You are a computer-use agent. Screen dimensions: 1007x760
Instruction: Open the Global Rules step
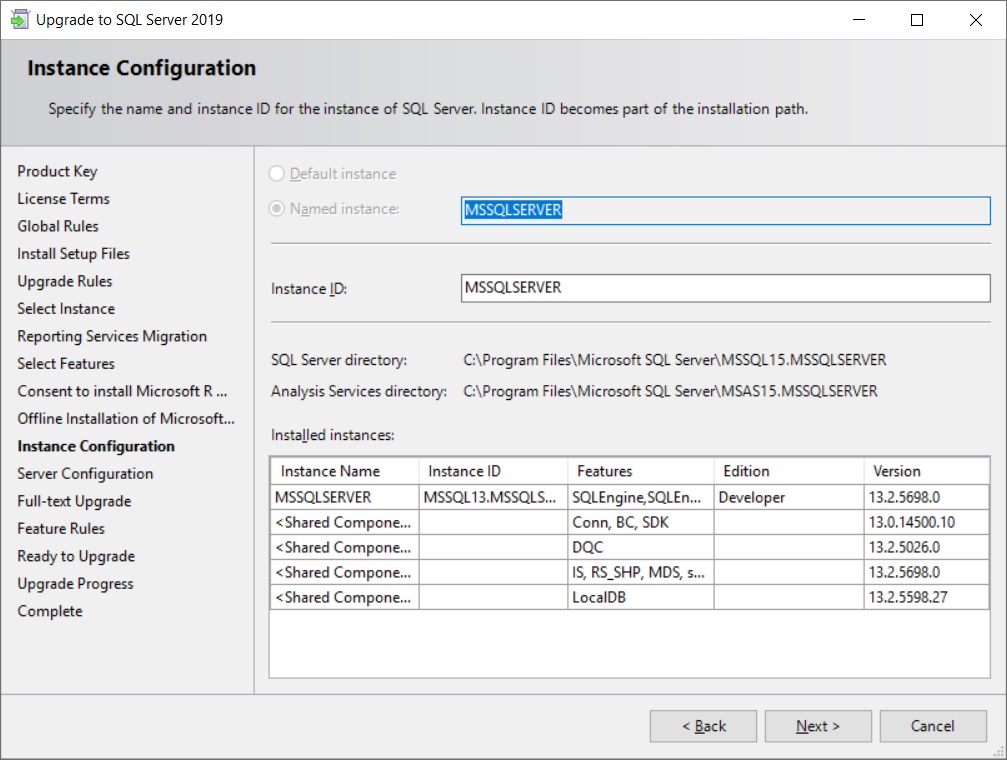(58, 226)
